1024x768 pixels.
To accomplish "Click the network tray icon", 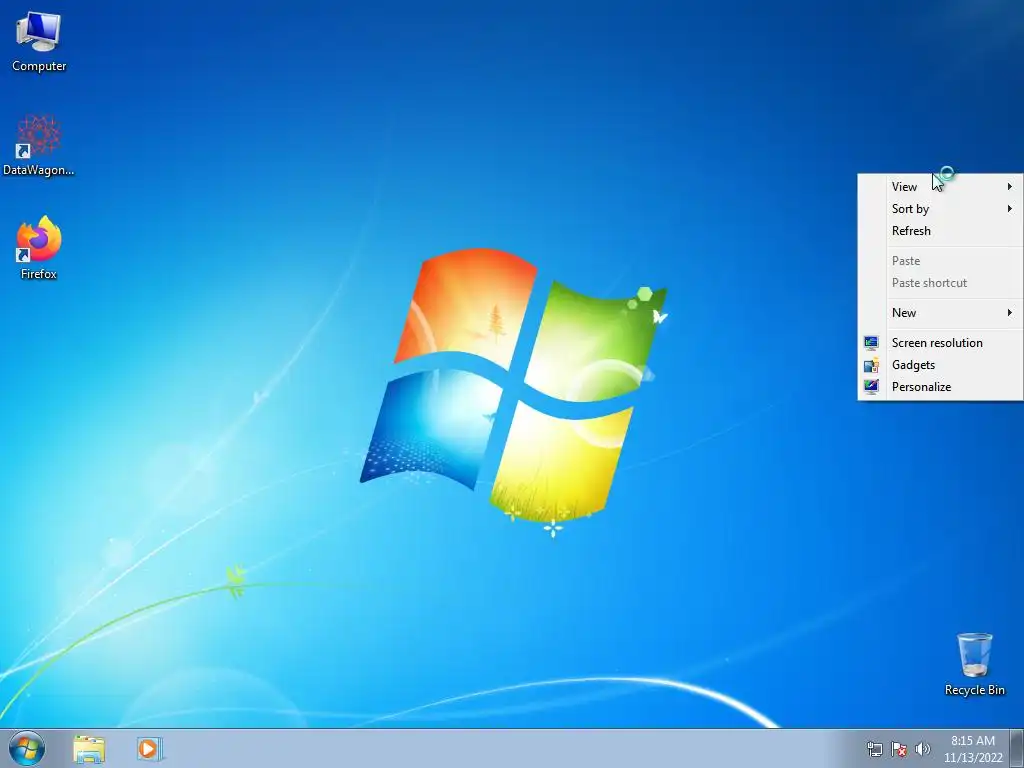I will point(874,749).
